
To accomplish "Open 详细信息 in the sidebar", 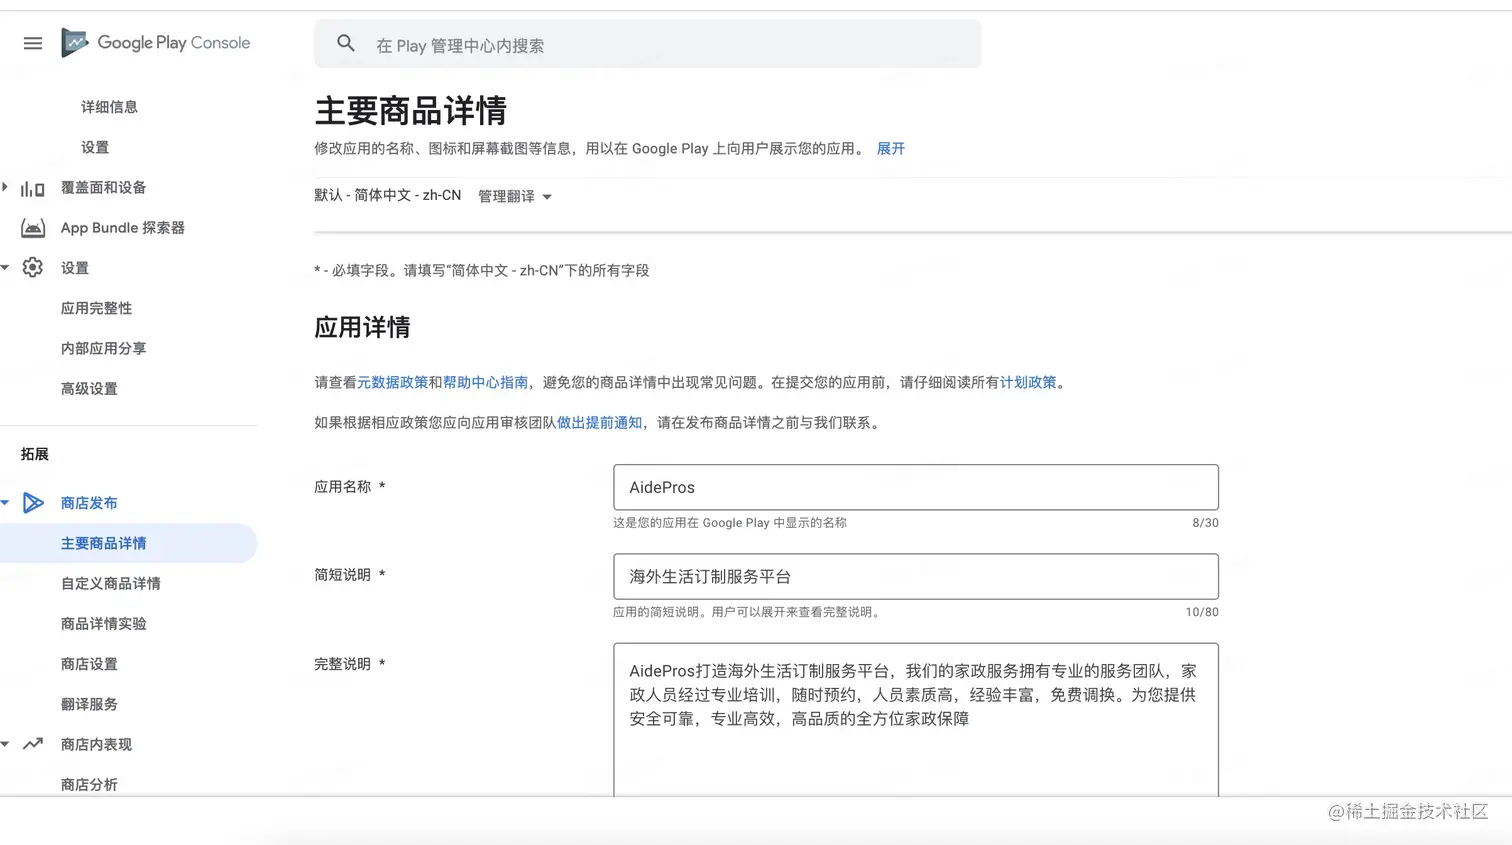I will [109, 107].
